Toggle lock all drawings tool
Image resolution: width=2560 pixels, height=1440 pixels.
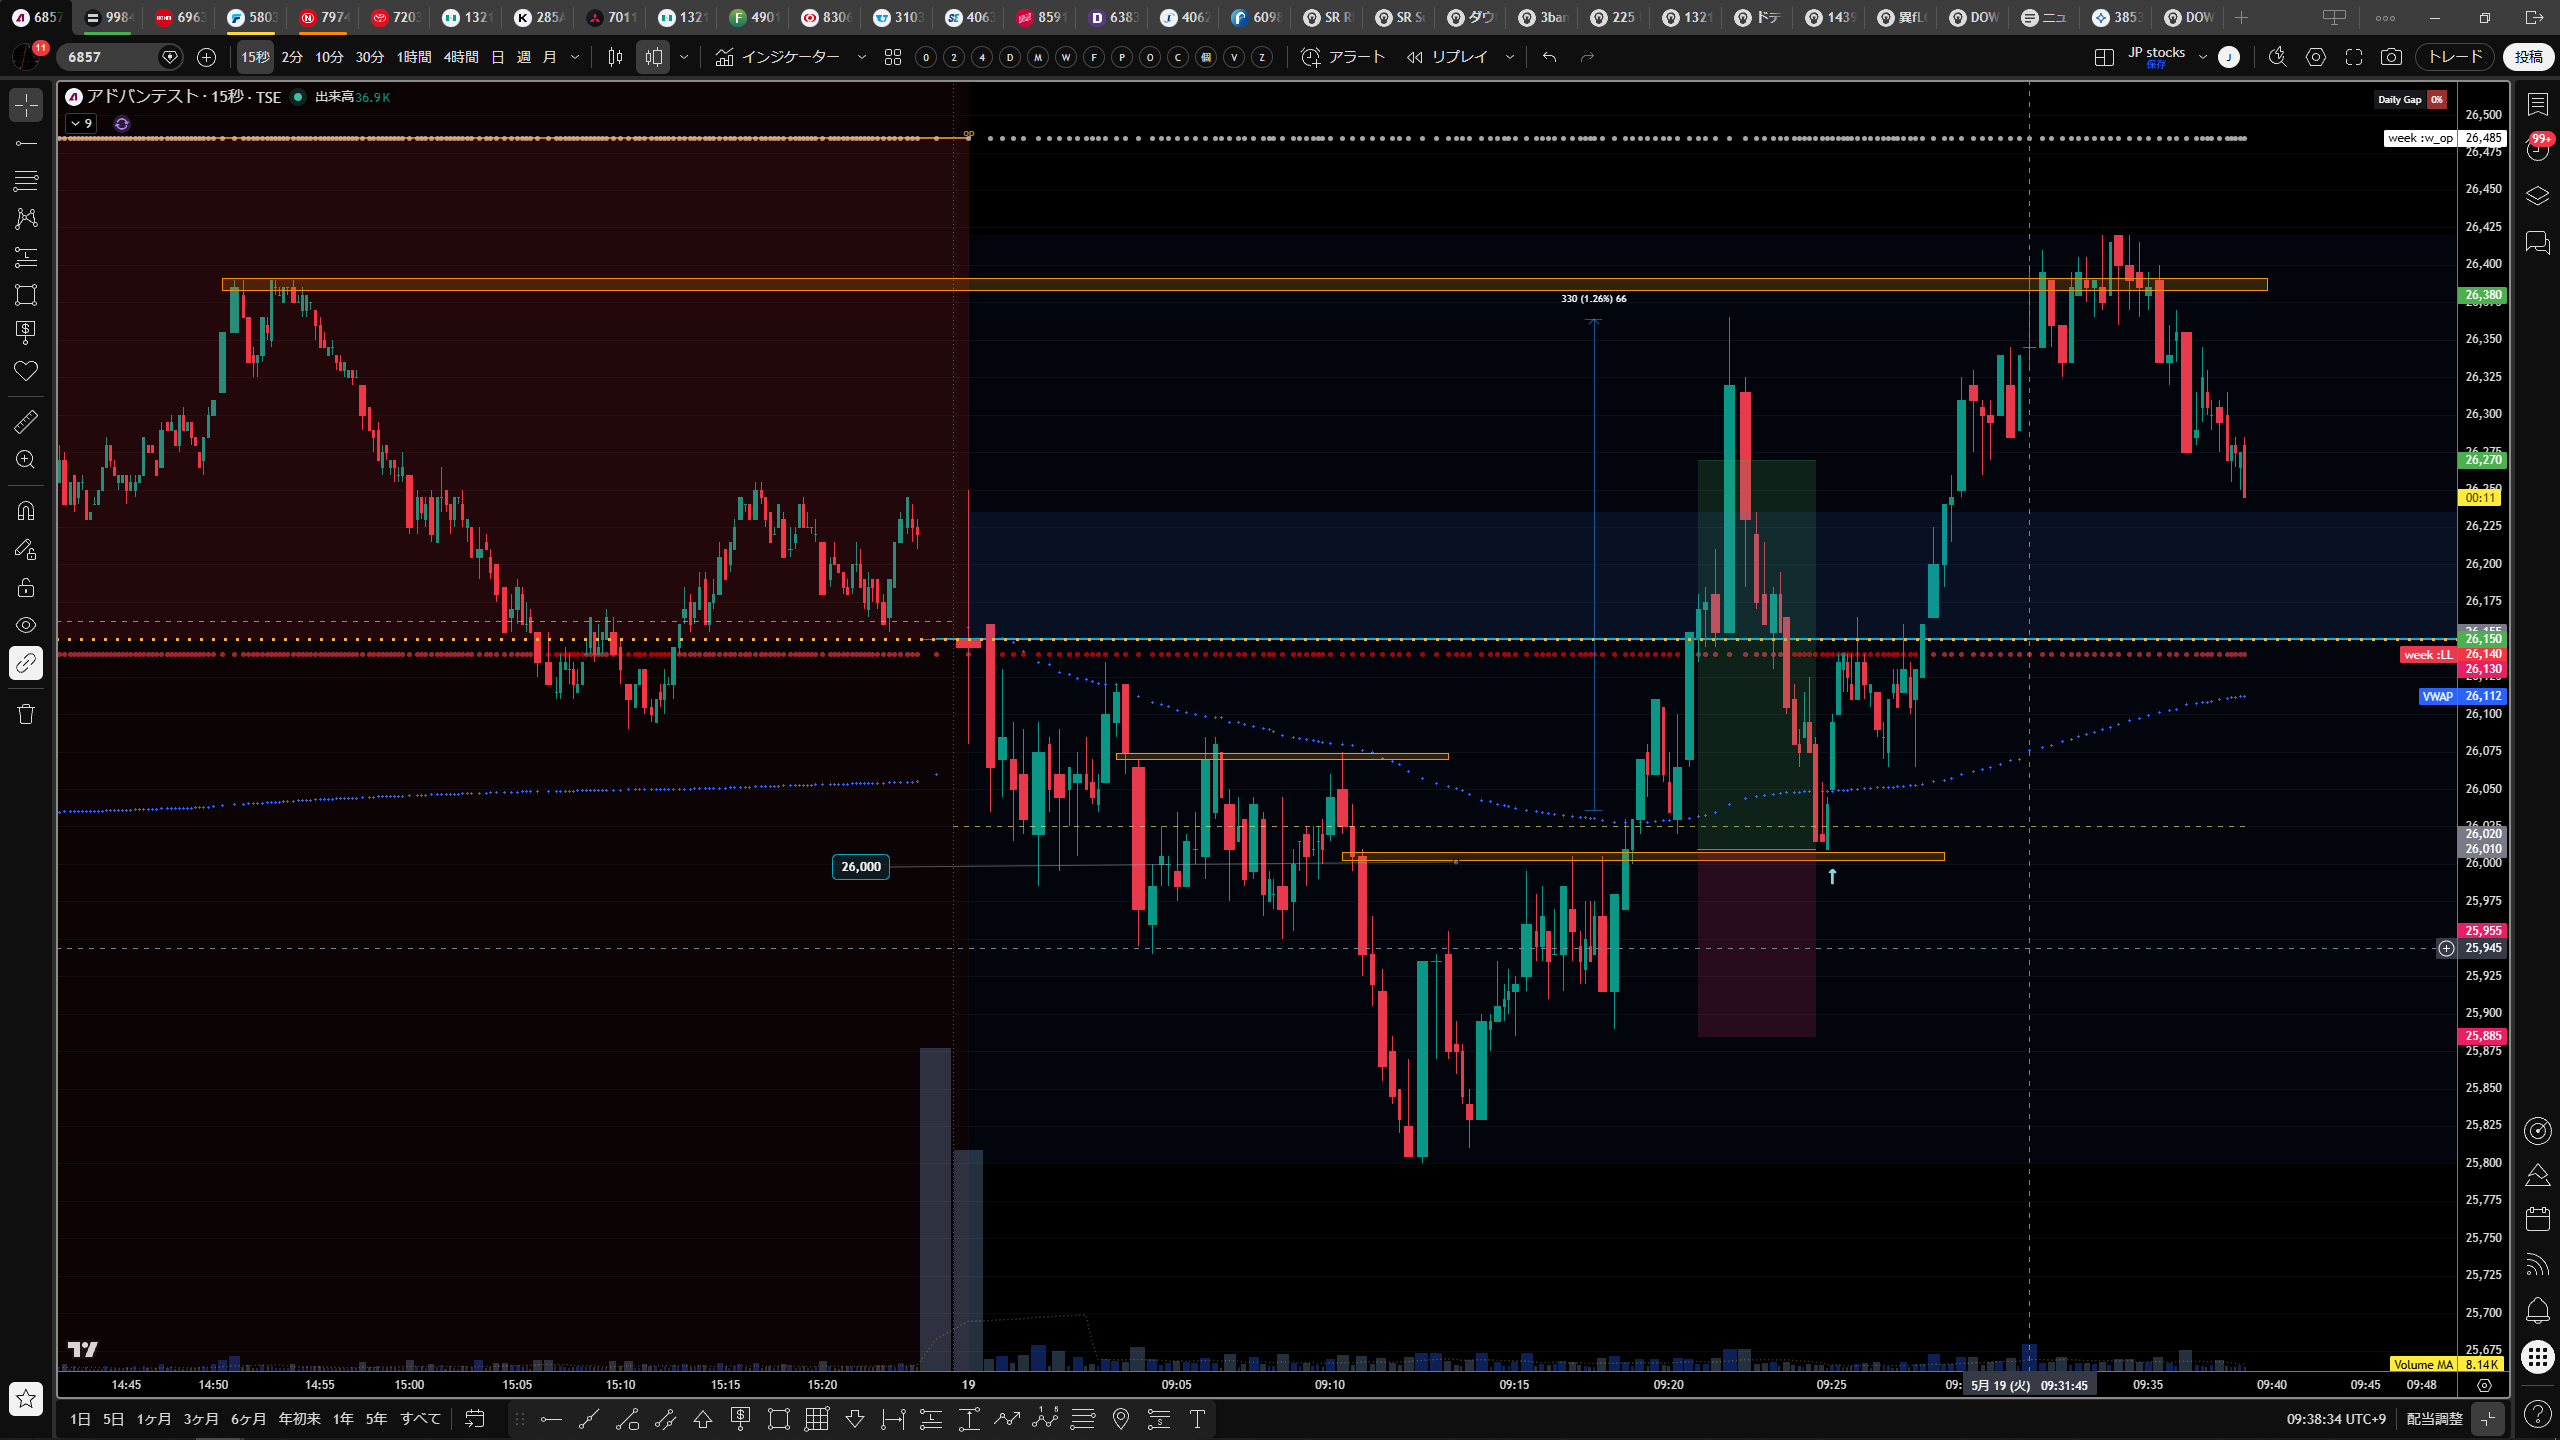coord(26,587)
